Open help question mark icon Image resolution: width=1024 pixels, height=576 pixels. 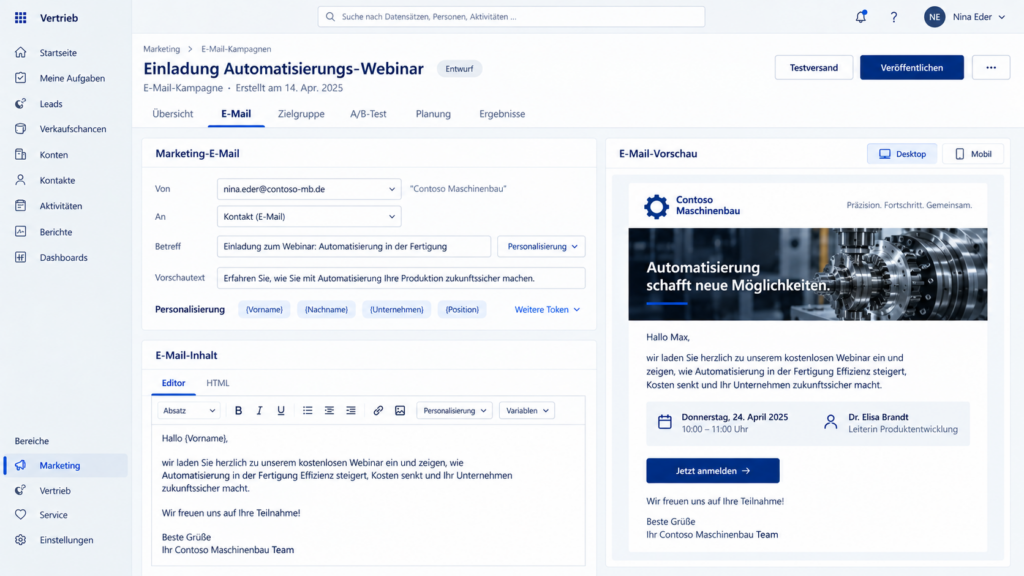(893, 17)
